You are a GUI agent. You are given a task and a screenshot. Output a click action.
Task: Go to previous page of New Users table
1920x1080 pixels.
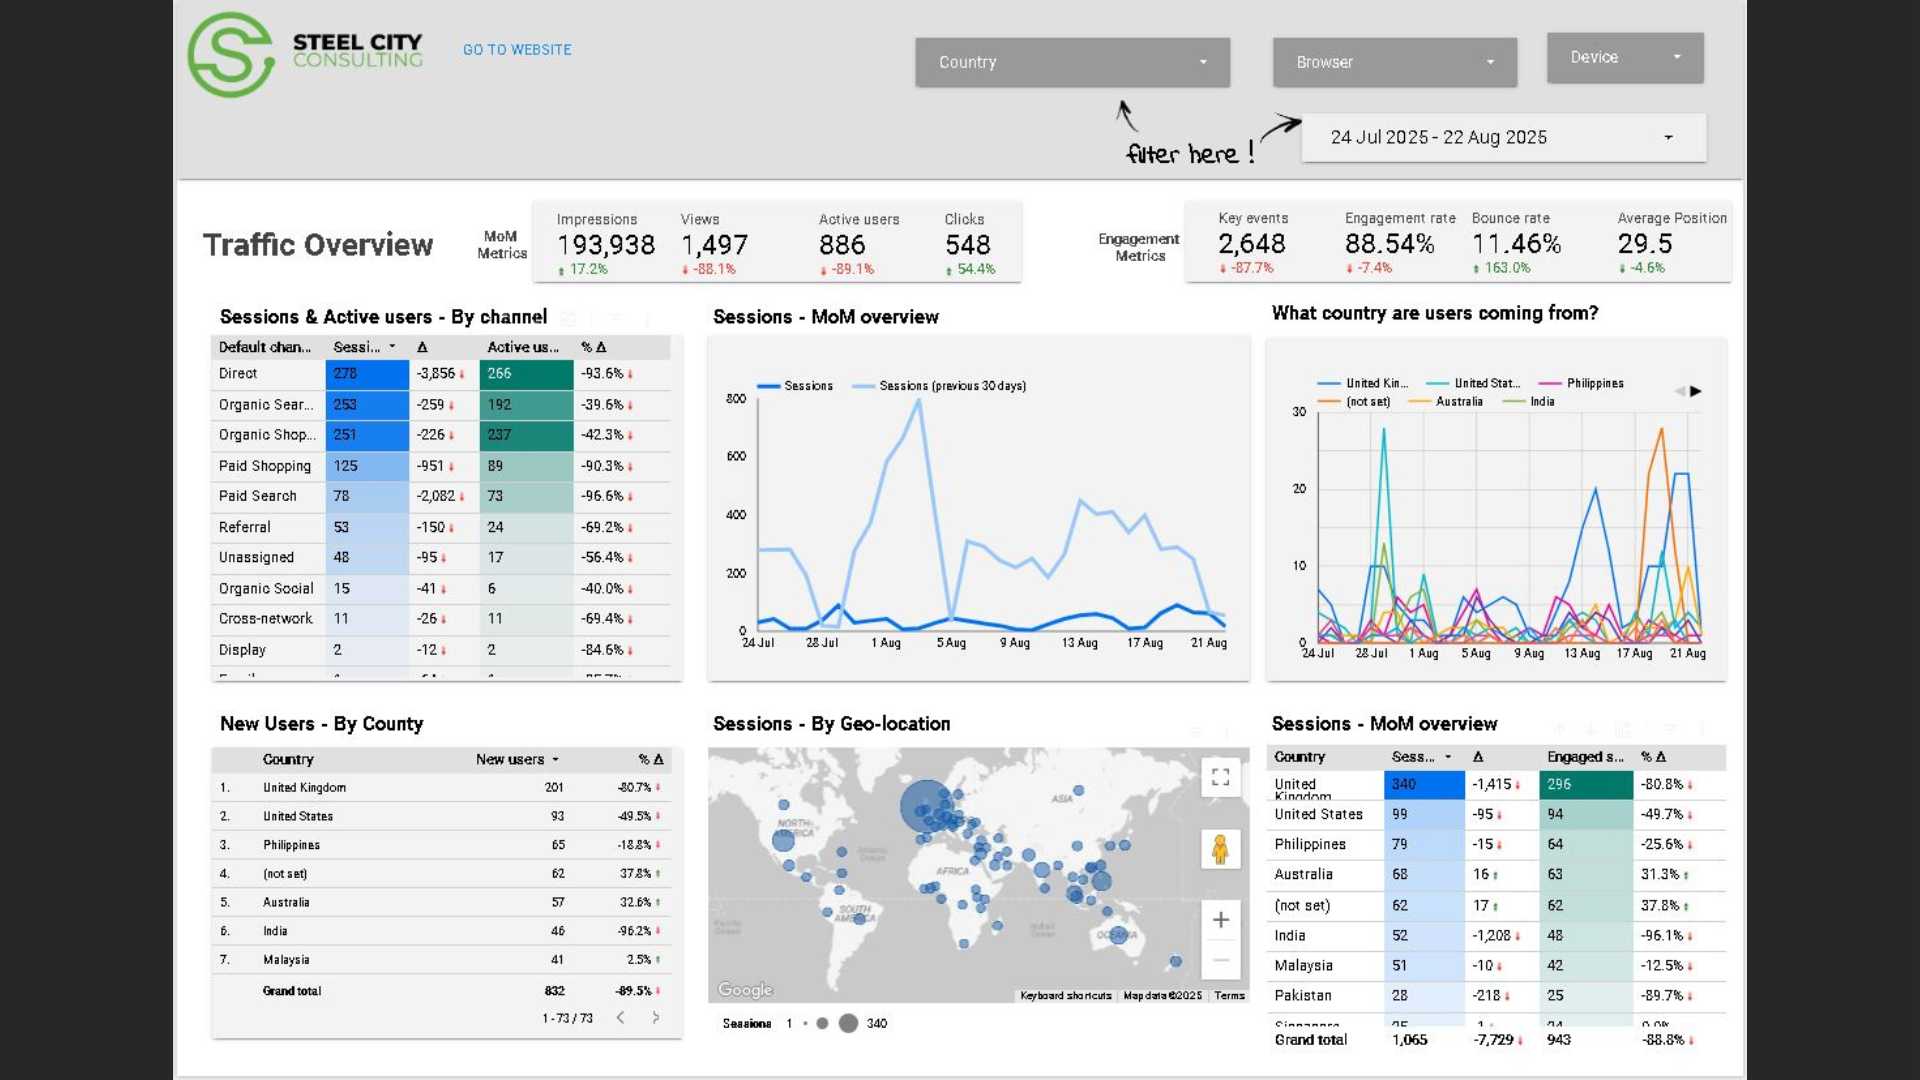[621, 1018]
